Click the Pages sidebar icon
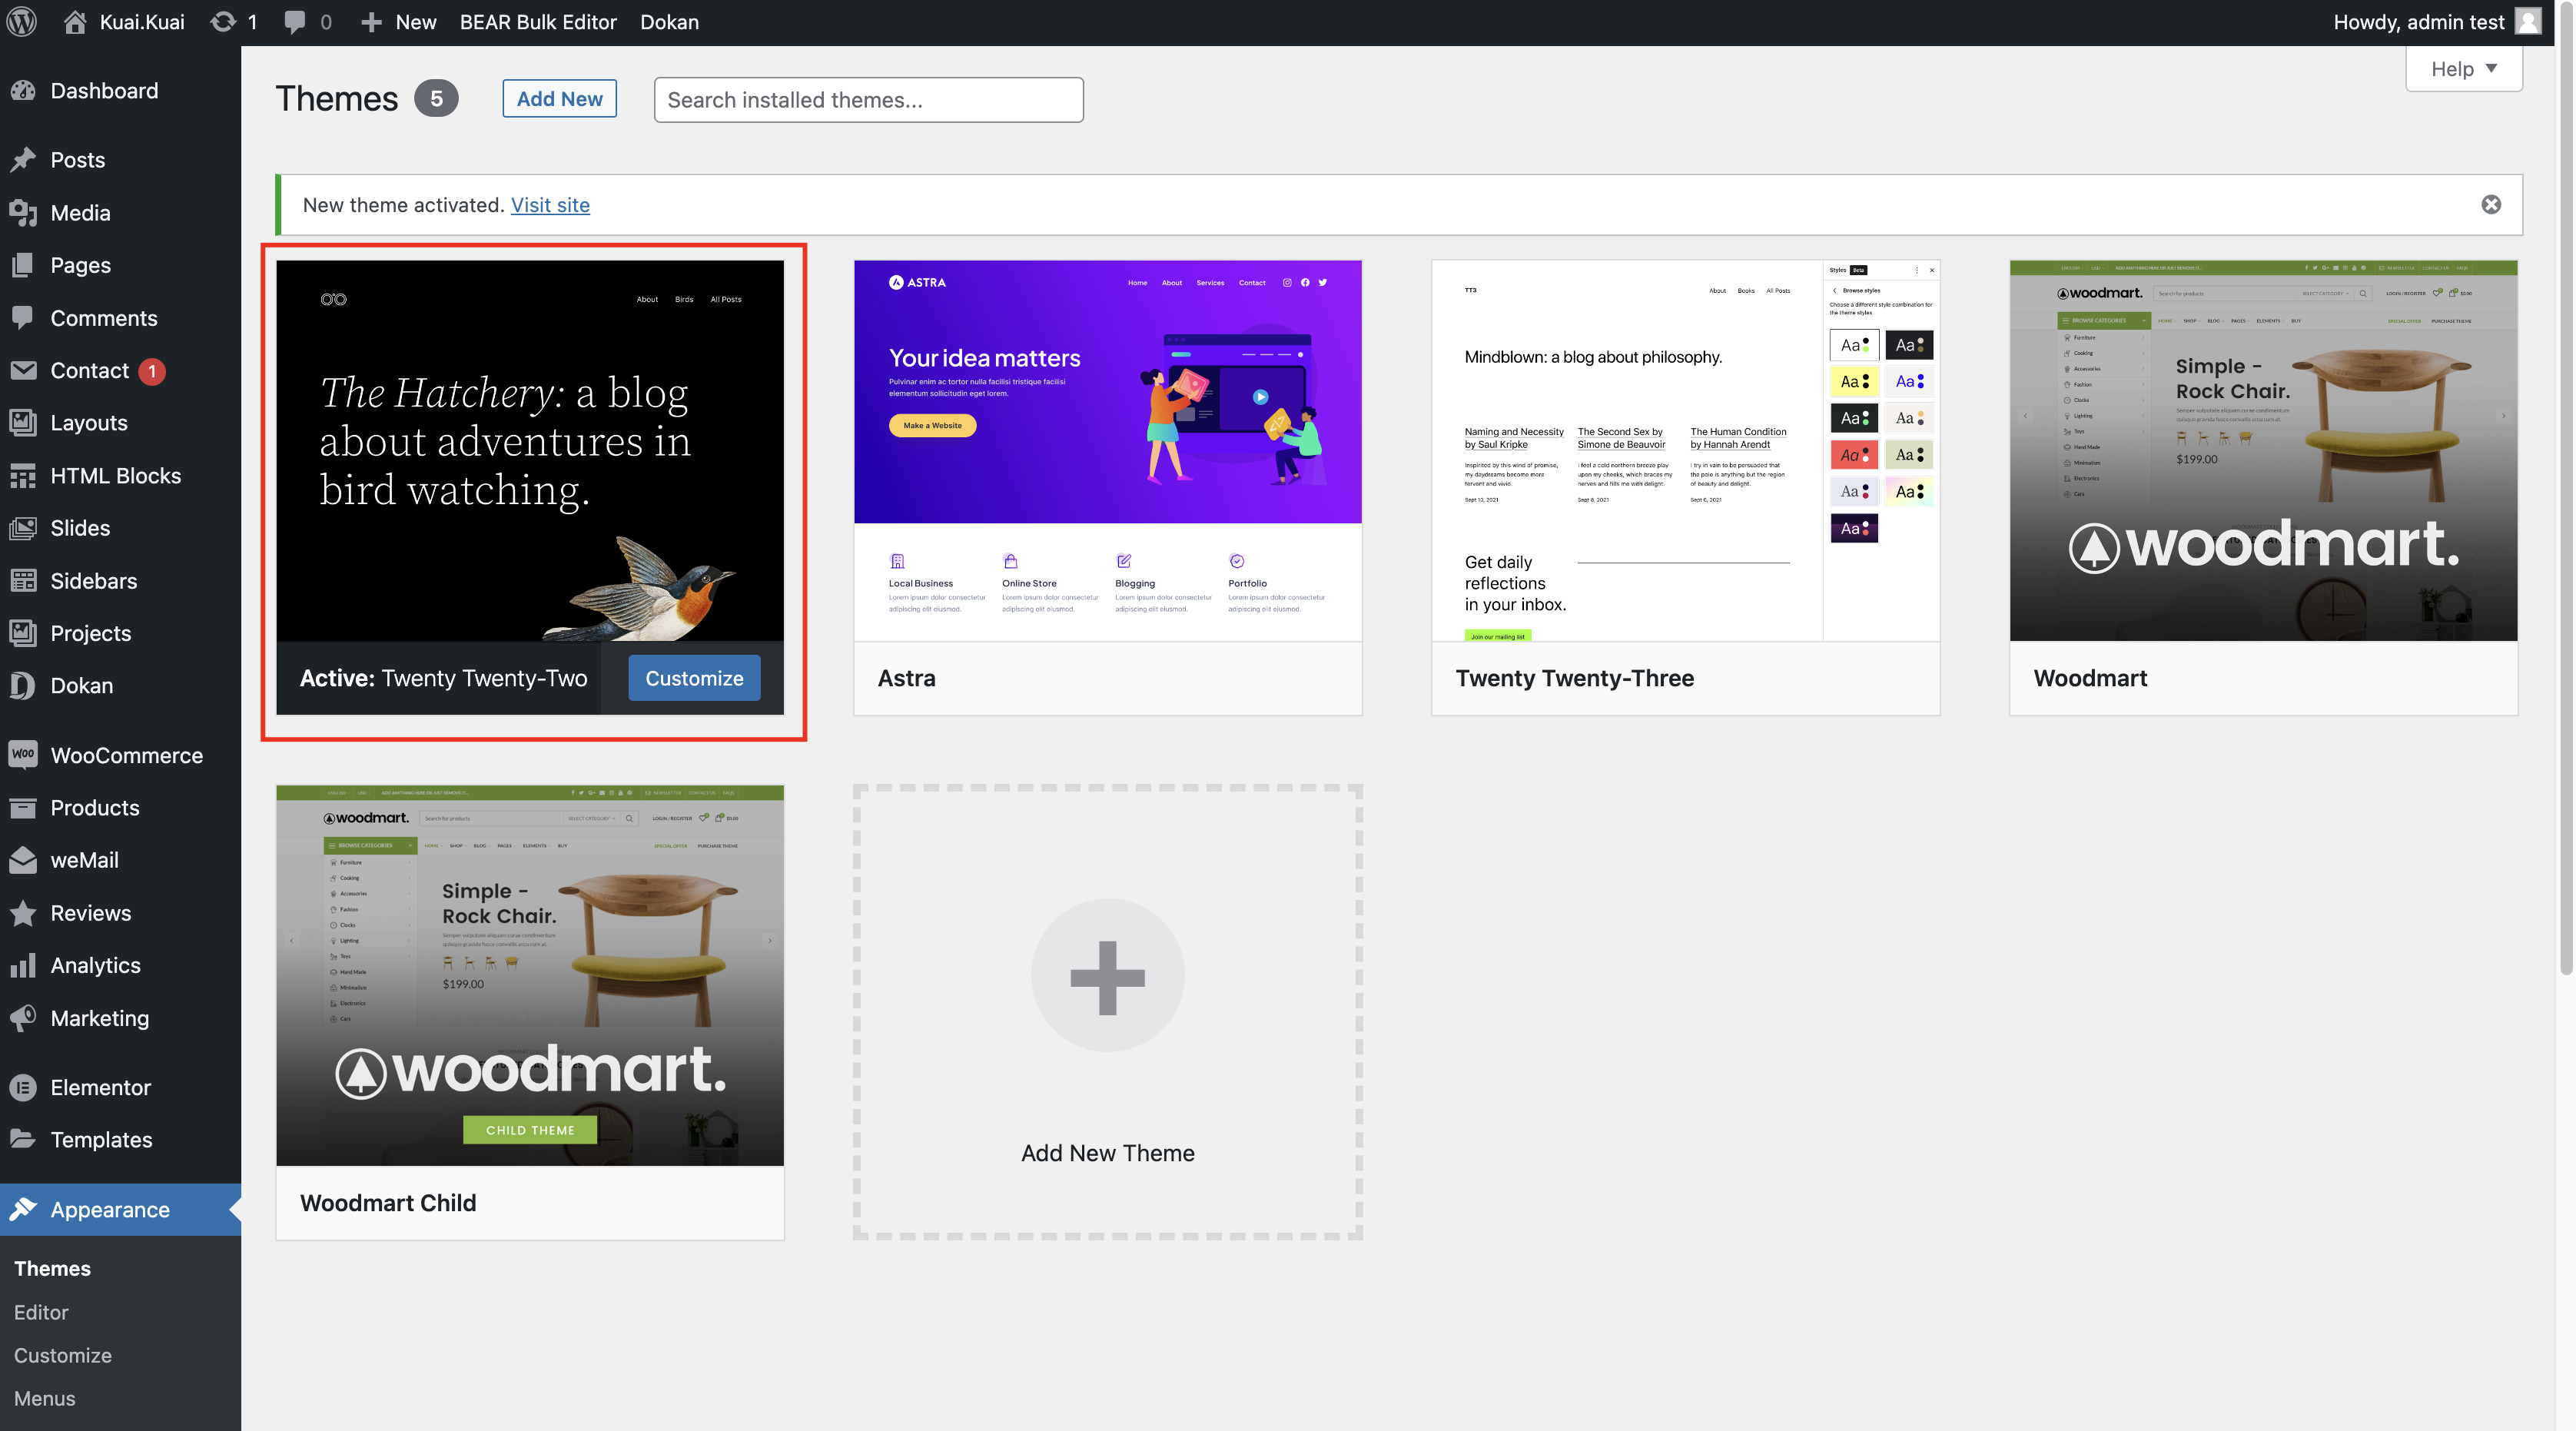Image resolution: width=2576 pixels, height=1431 pixels. (23, 265)
